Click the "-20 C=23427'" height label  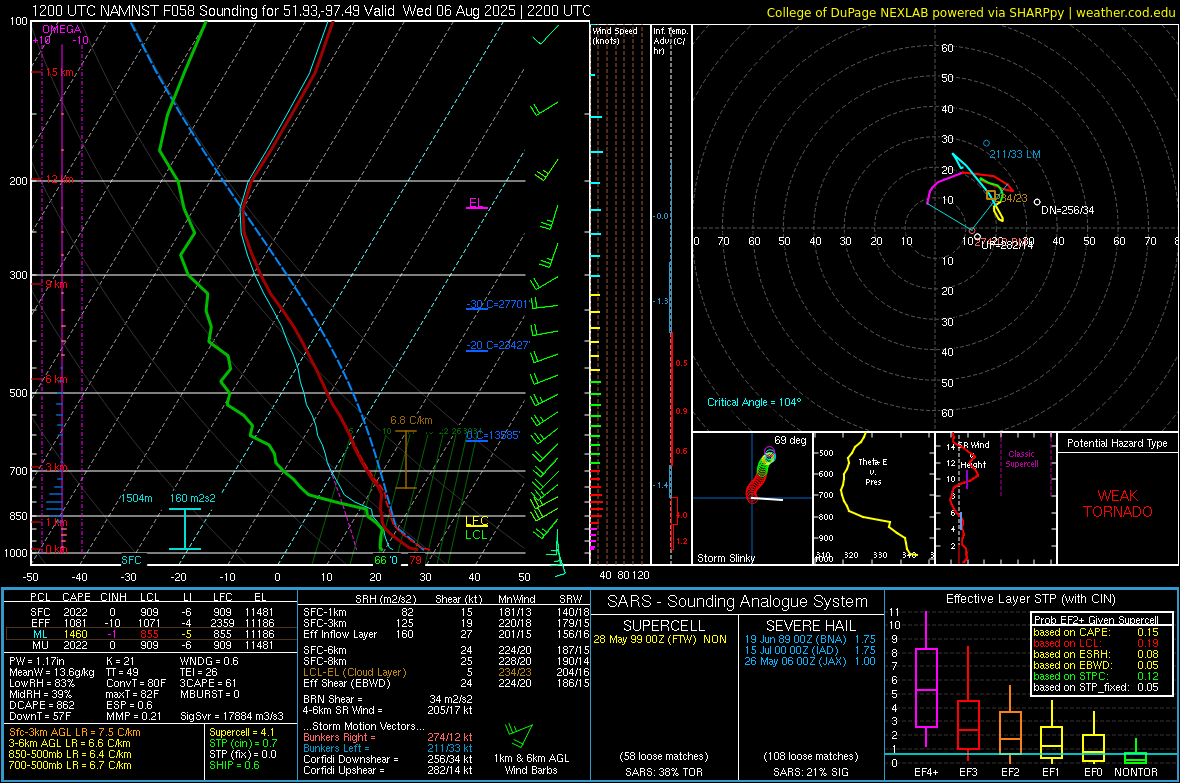[x=498, y=346]
